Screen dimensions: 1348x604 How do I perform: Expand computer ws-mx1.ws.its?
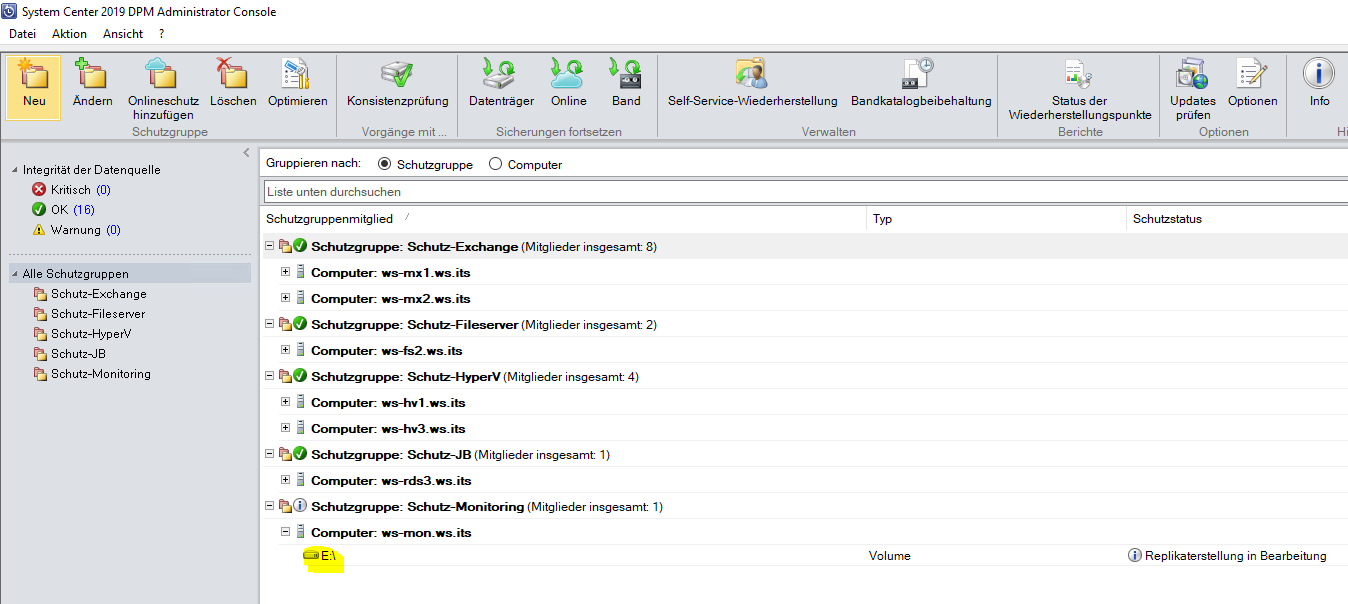(286, 271)
